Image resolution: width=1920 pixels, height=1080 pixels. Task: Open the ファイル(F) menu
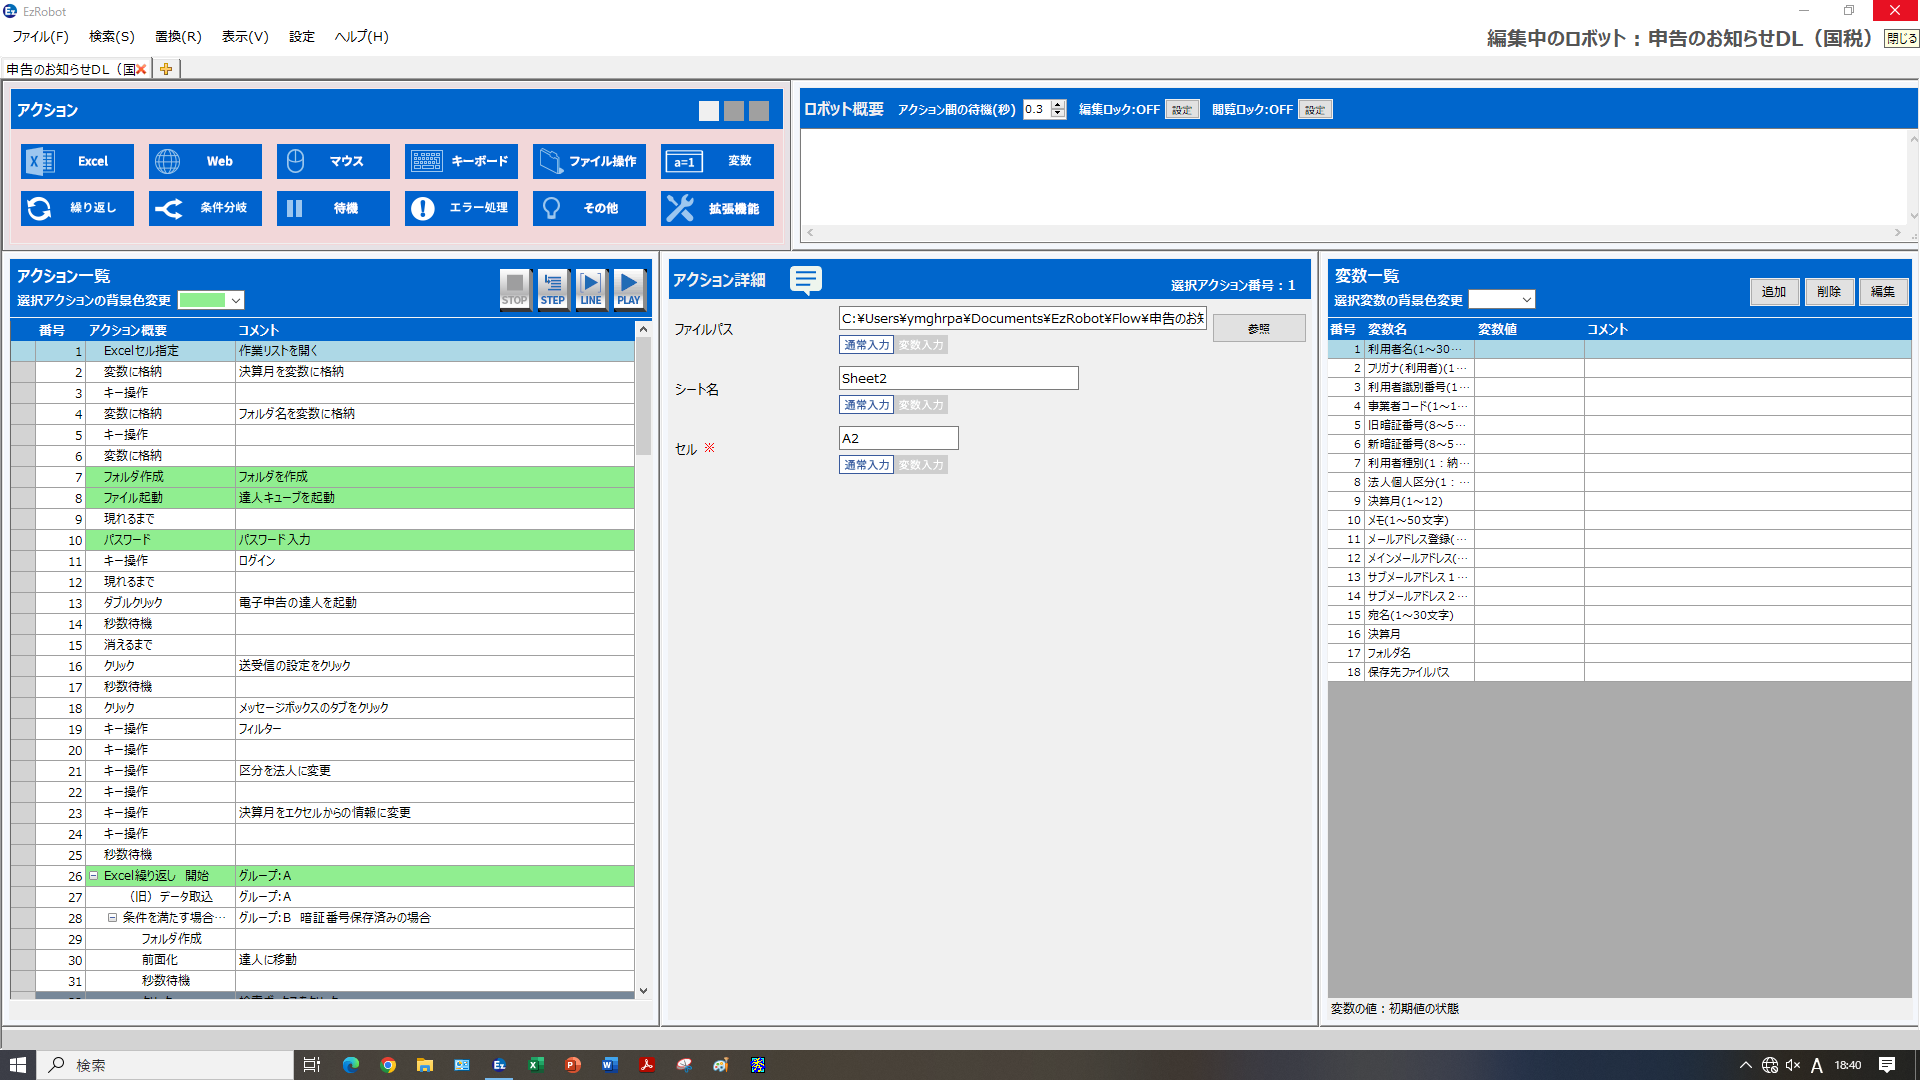point(40,36)
